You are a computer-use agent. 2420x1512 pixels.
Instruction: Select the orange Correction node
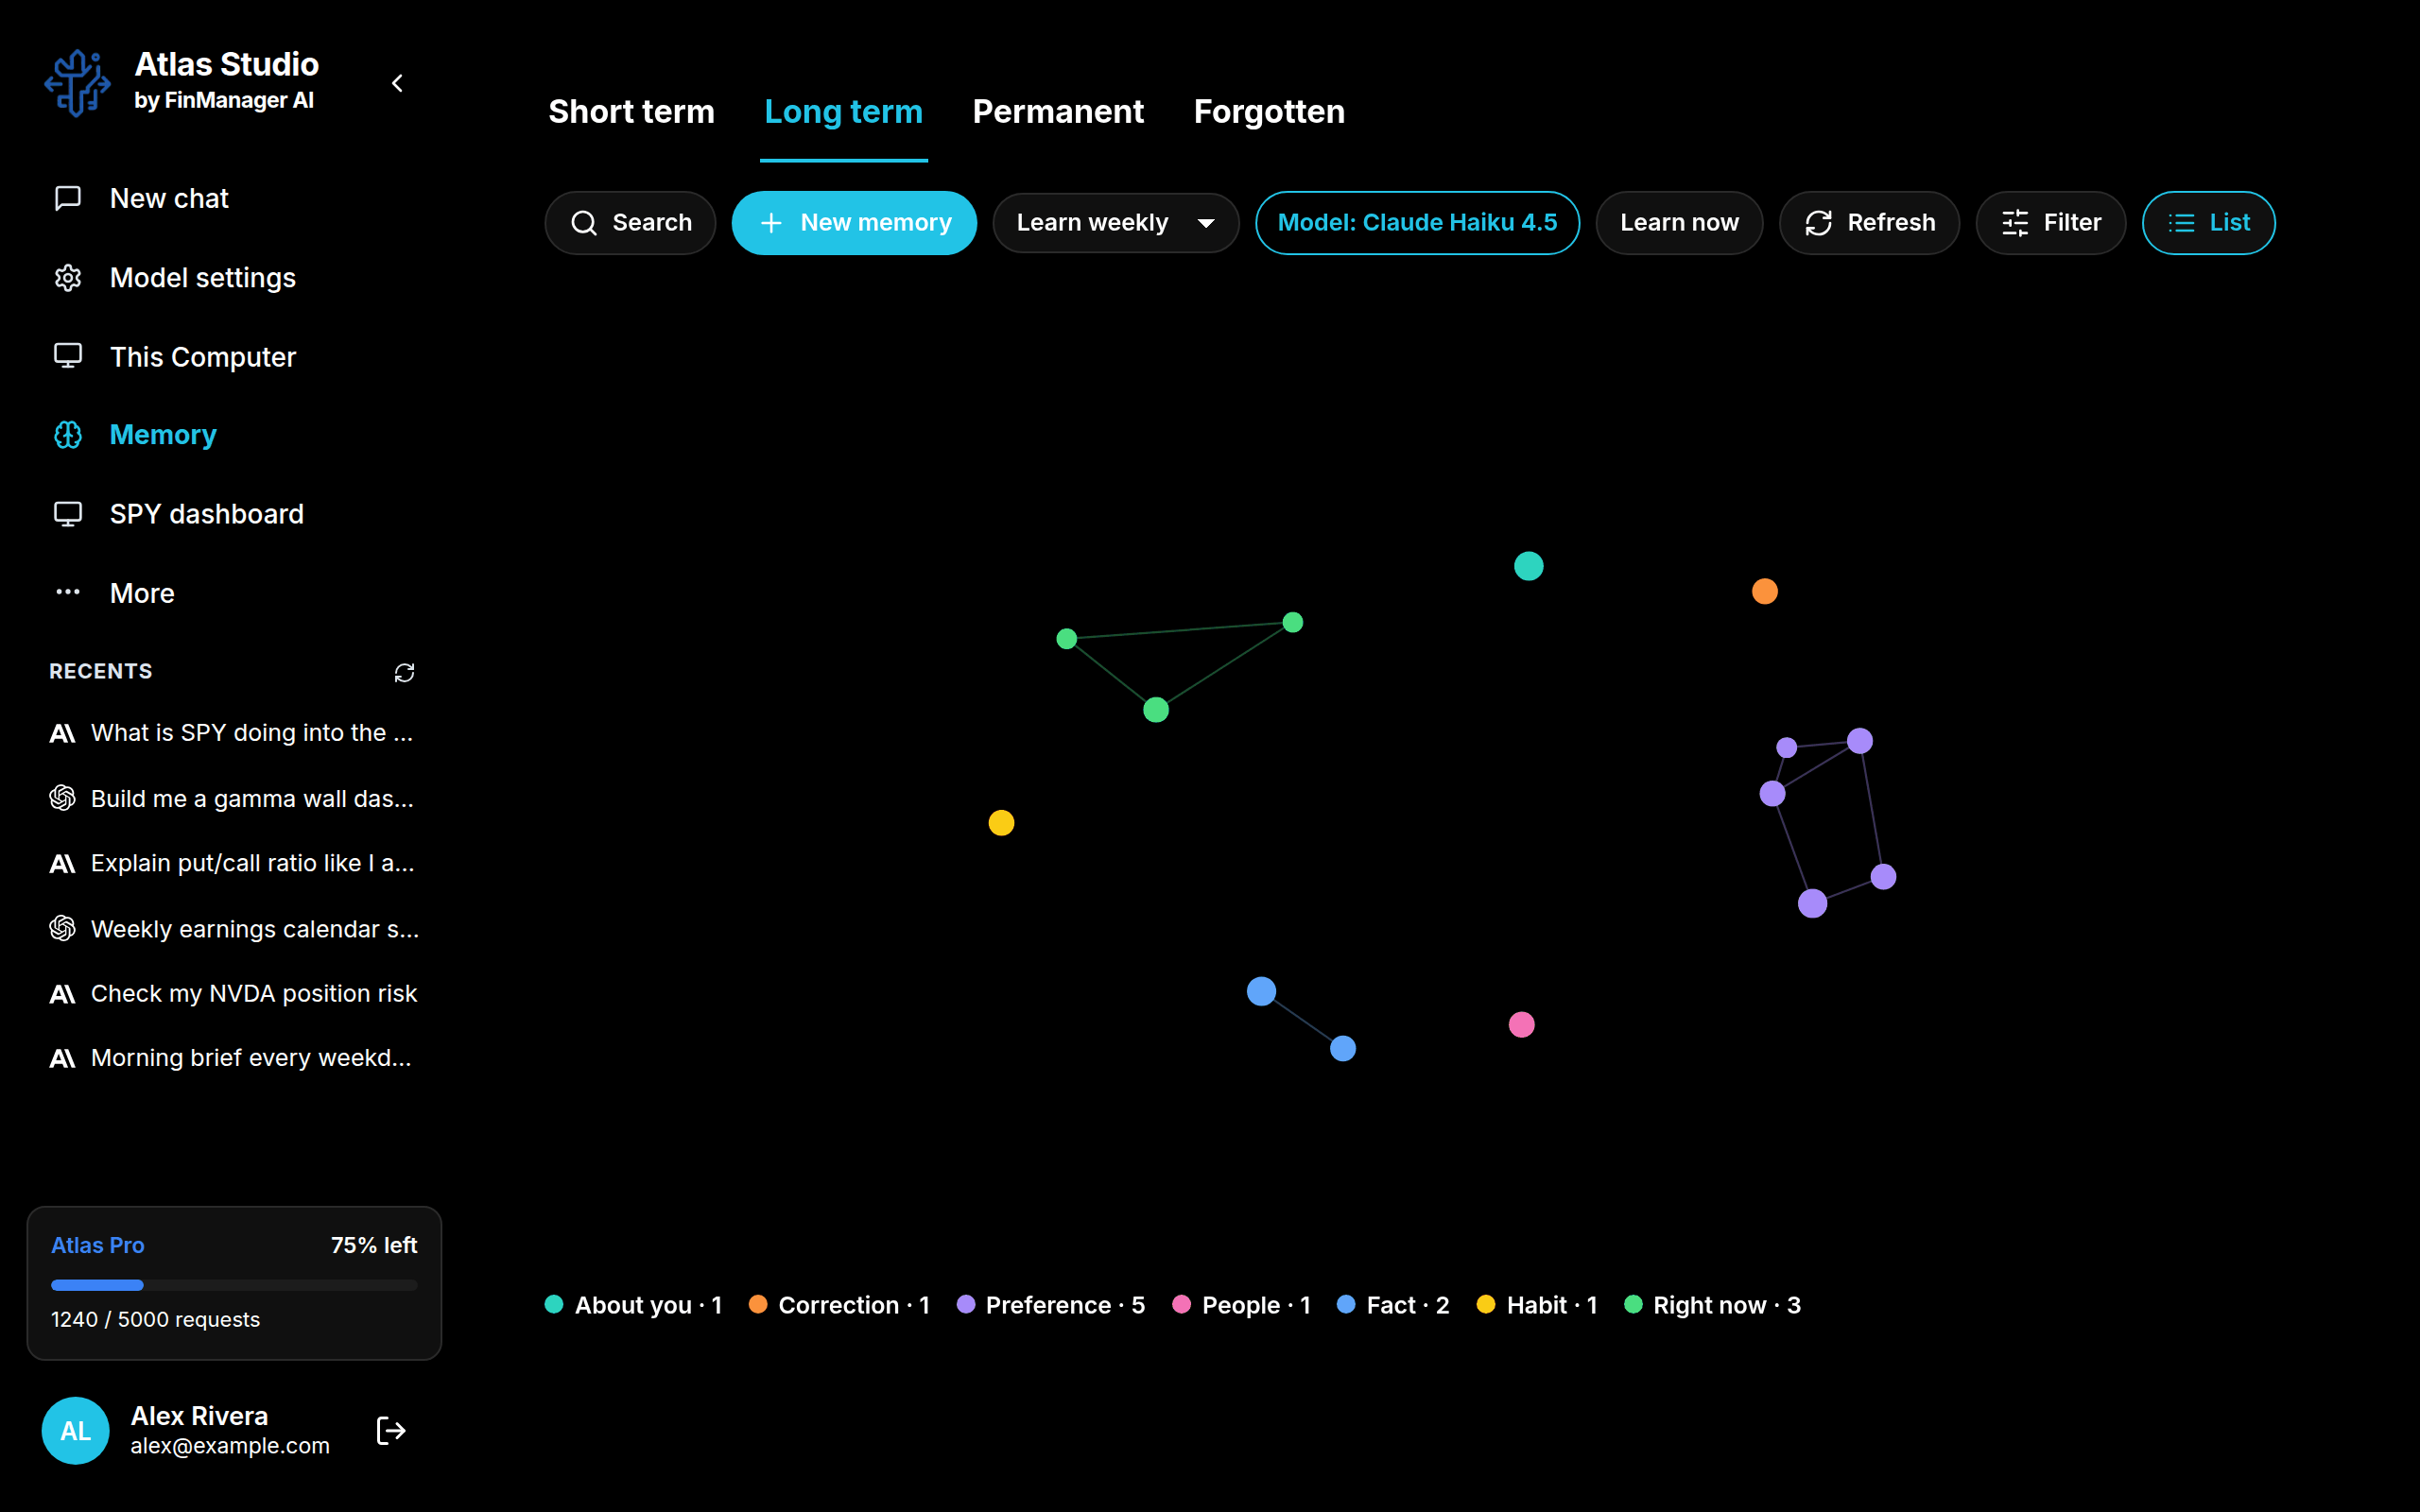1765,591
